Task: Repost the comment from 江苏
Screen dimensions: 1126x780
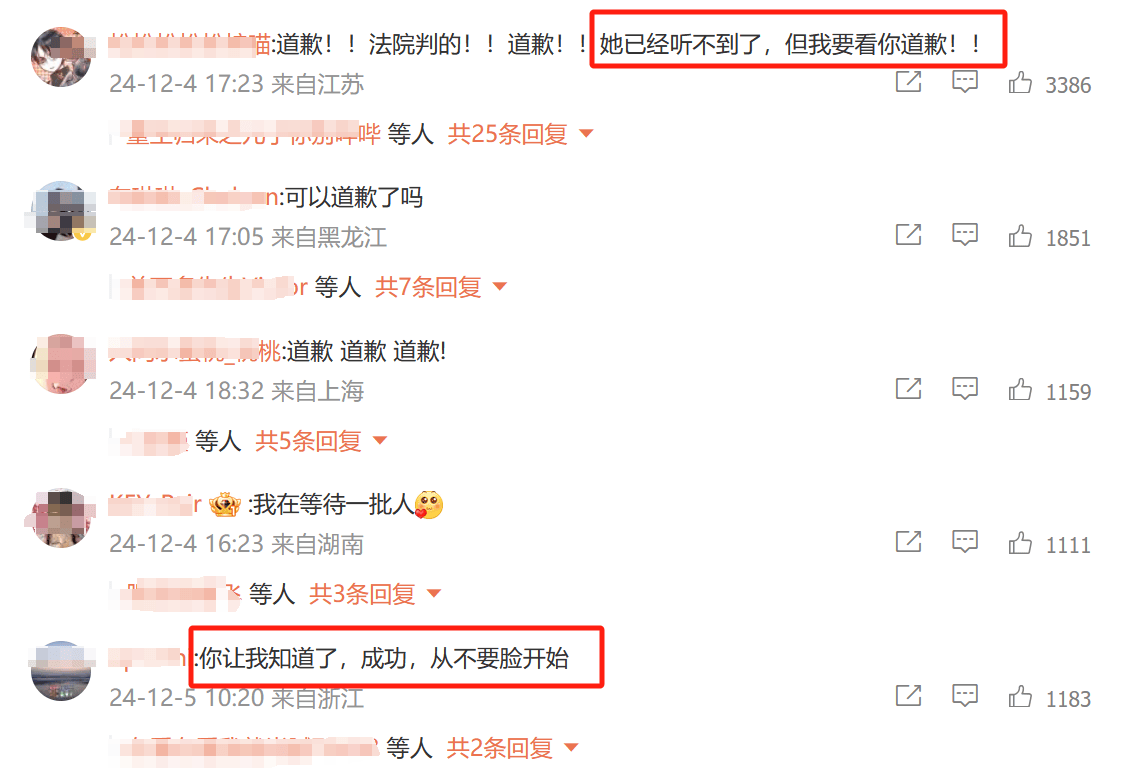Action: (x=908, y=82)
